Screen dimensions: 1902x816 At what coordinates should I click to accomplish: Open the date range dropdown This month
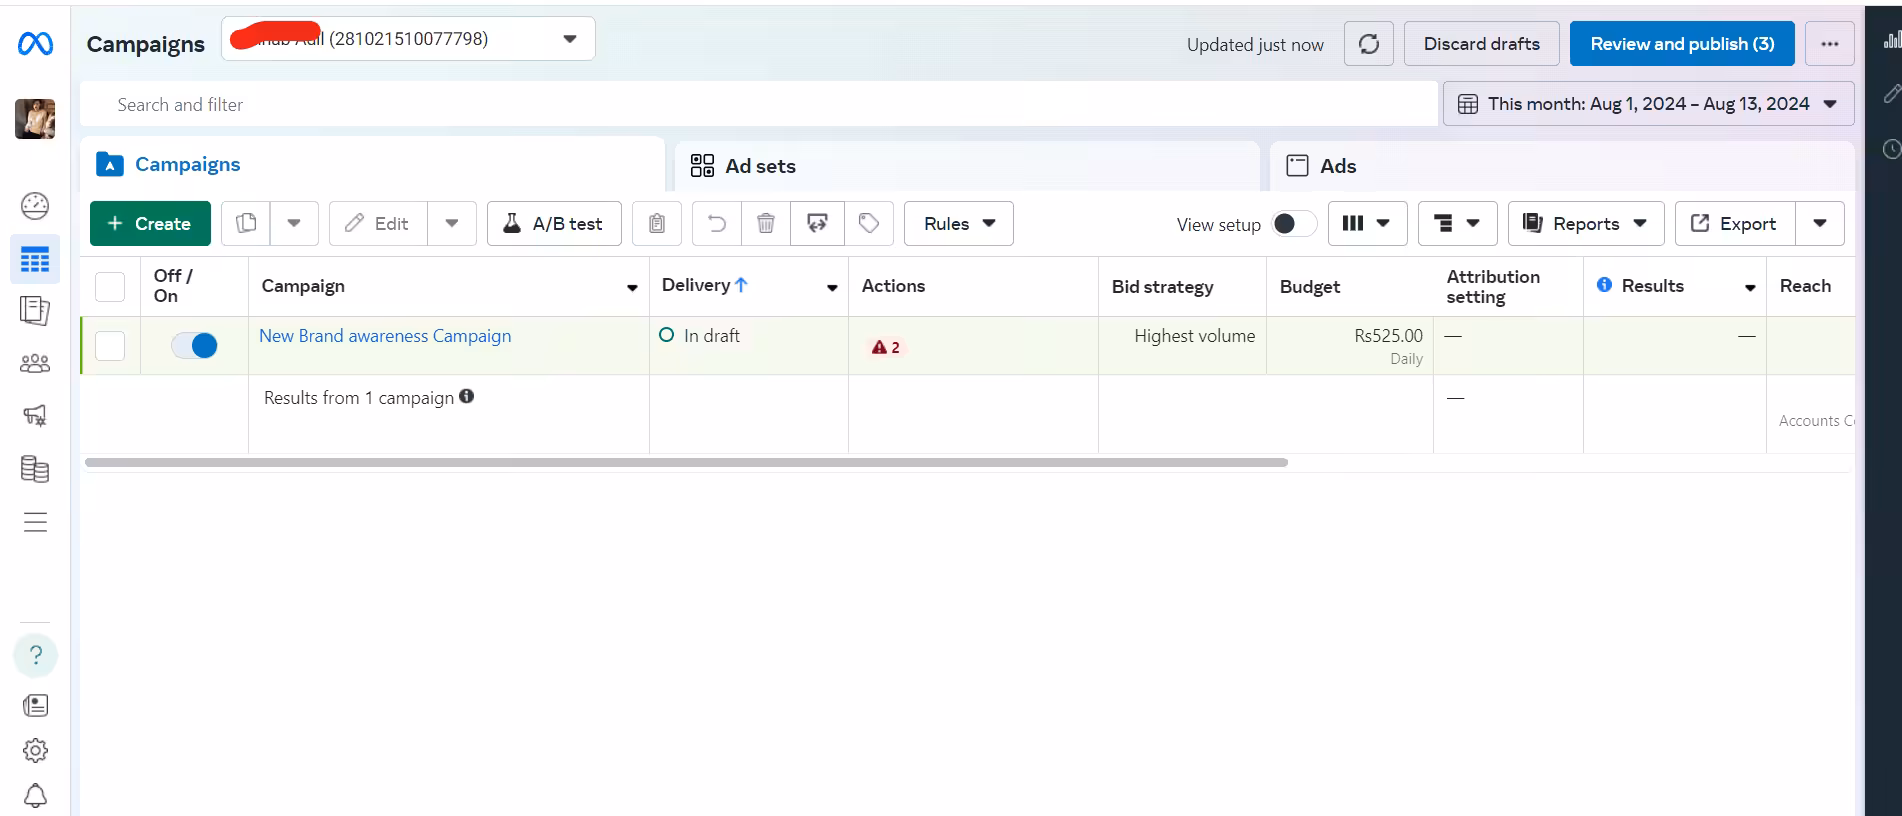(x=1648, y=104)
